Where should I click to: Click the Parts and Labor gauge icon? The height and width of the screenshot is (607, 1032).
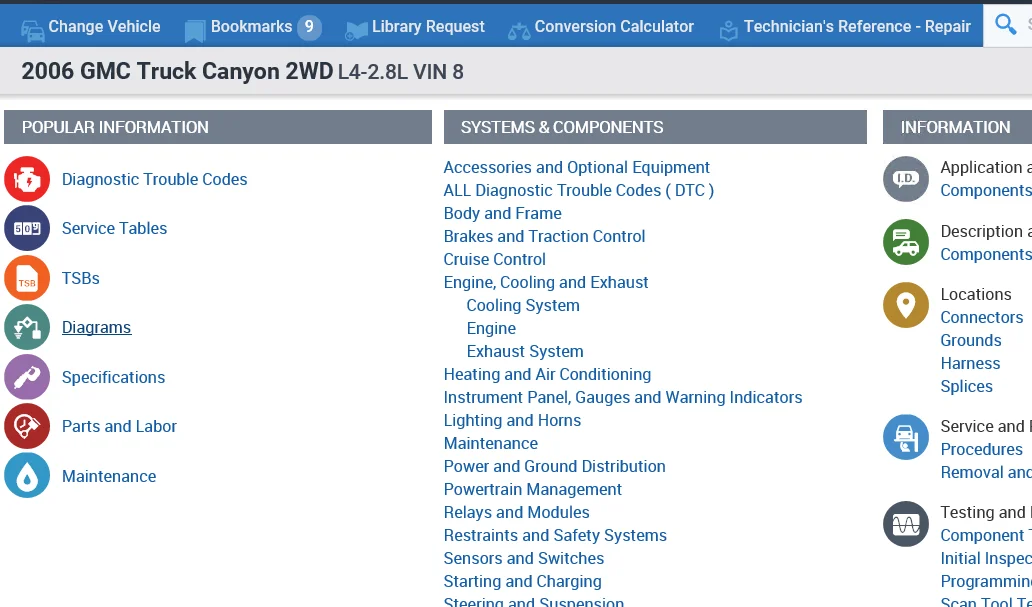click(26, 426)
